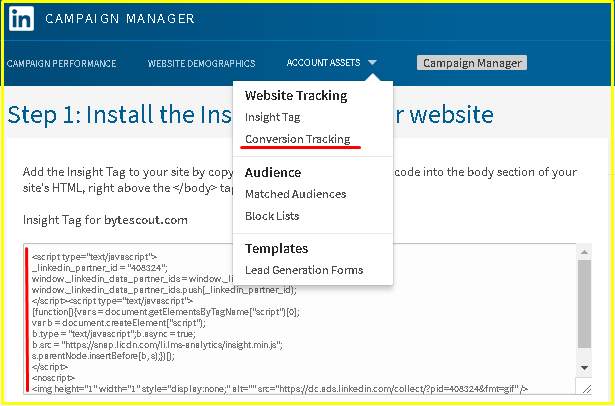The width and height of the screenshot is (615, 406).
Task: Open the Account Assets menu
Action: (324, 63)
